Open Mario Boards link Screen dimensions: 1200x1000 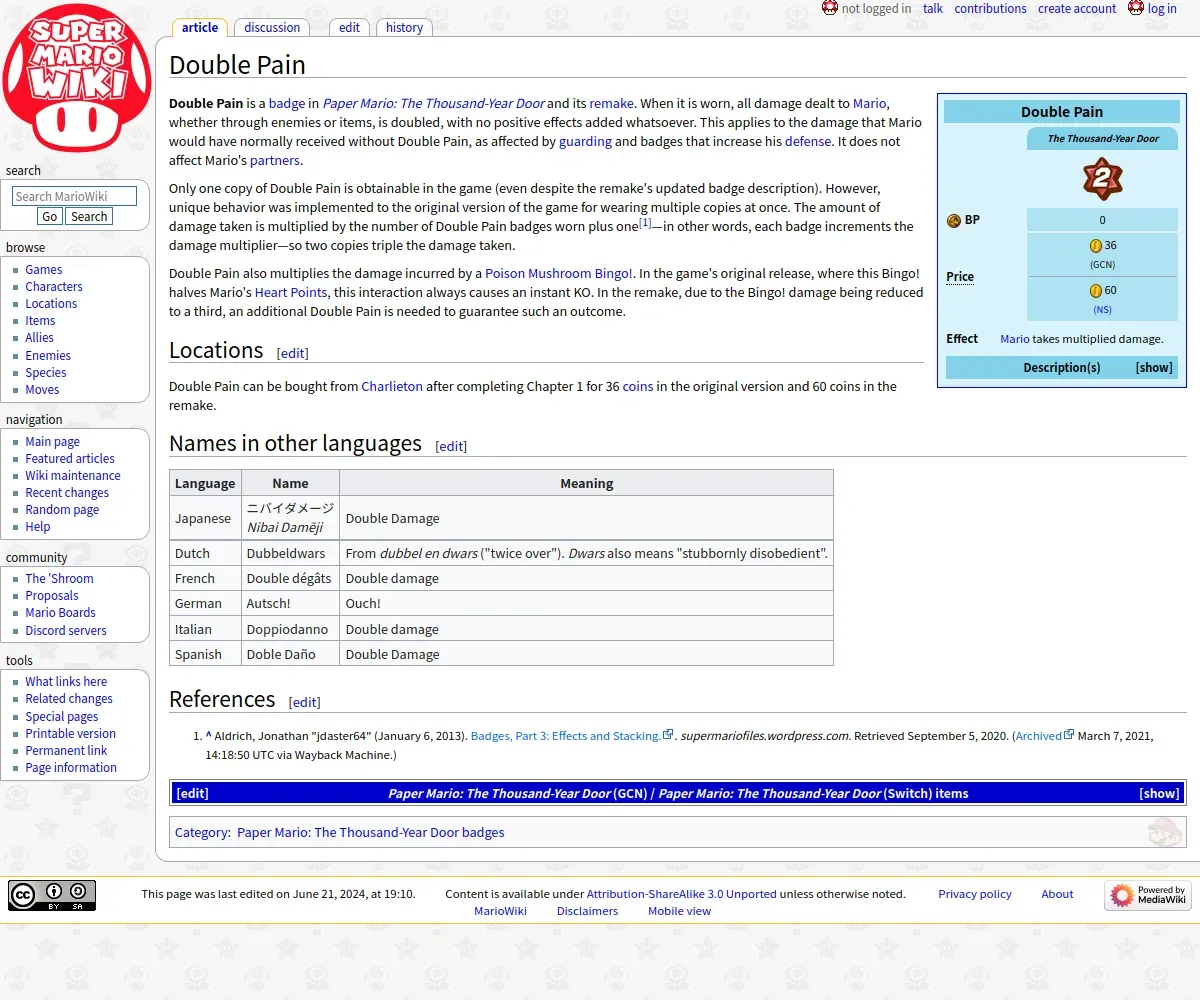[60, 612]
